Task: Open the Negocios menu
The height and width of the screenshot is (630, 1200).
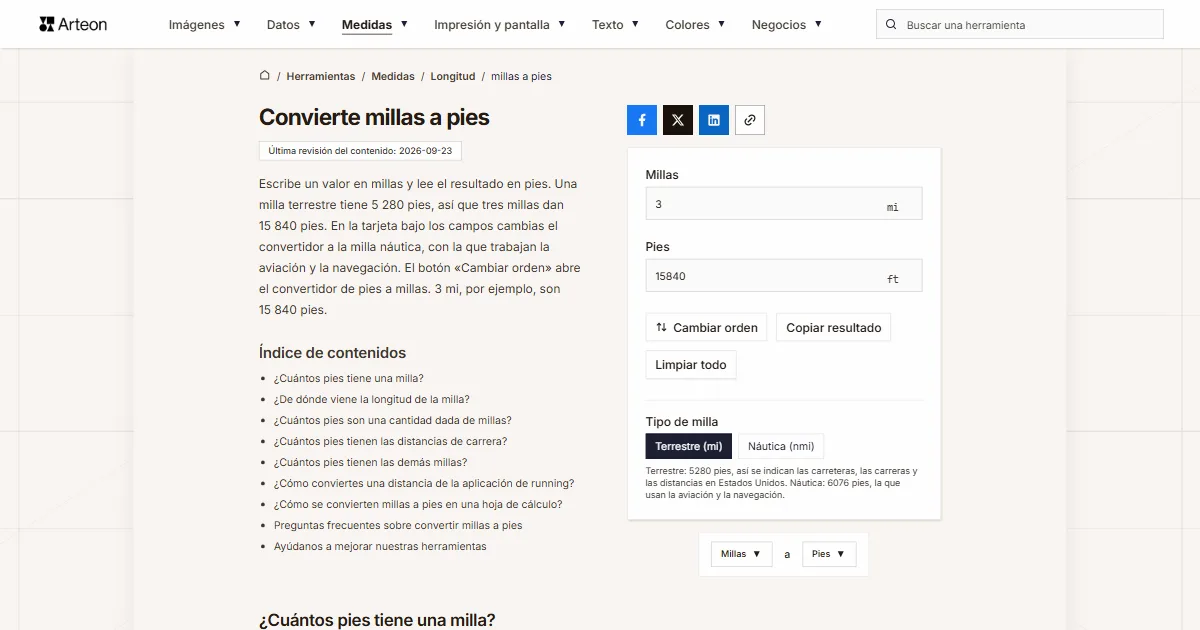Action: click(787, 24)
